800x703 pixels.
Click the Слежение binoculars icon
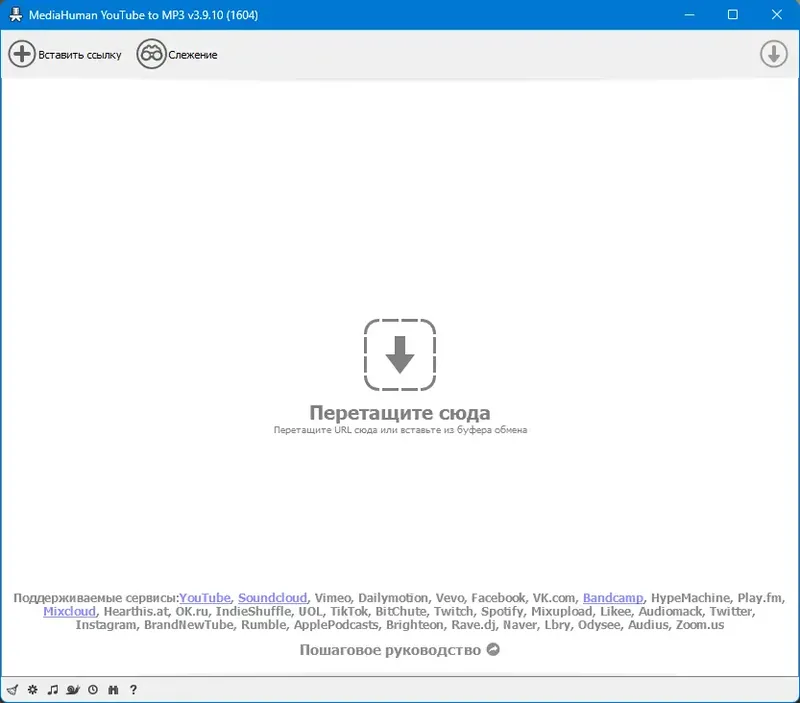click(x=151, y=55)
